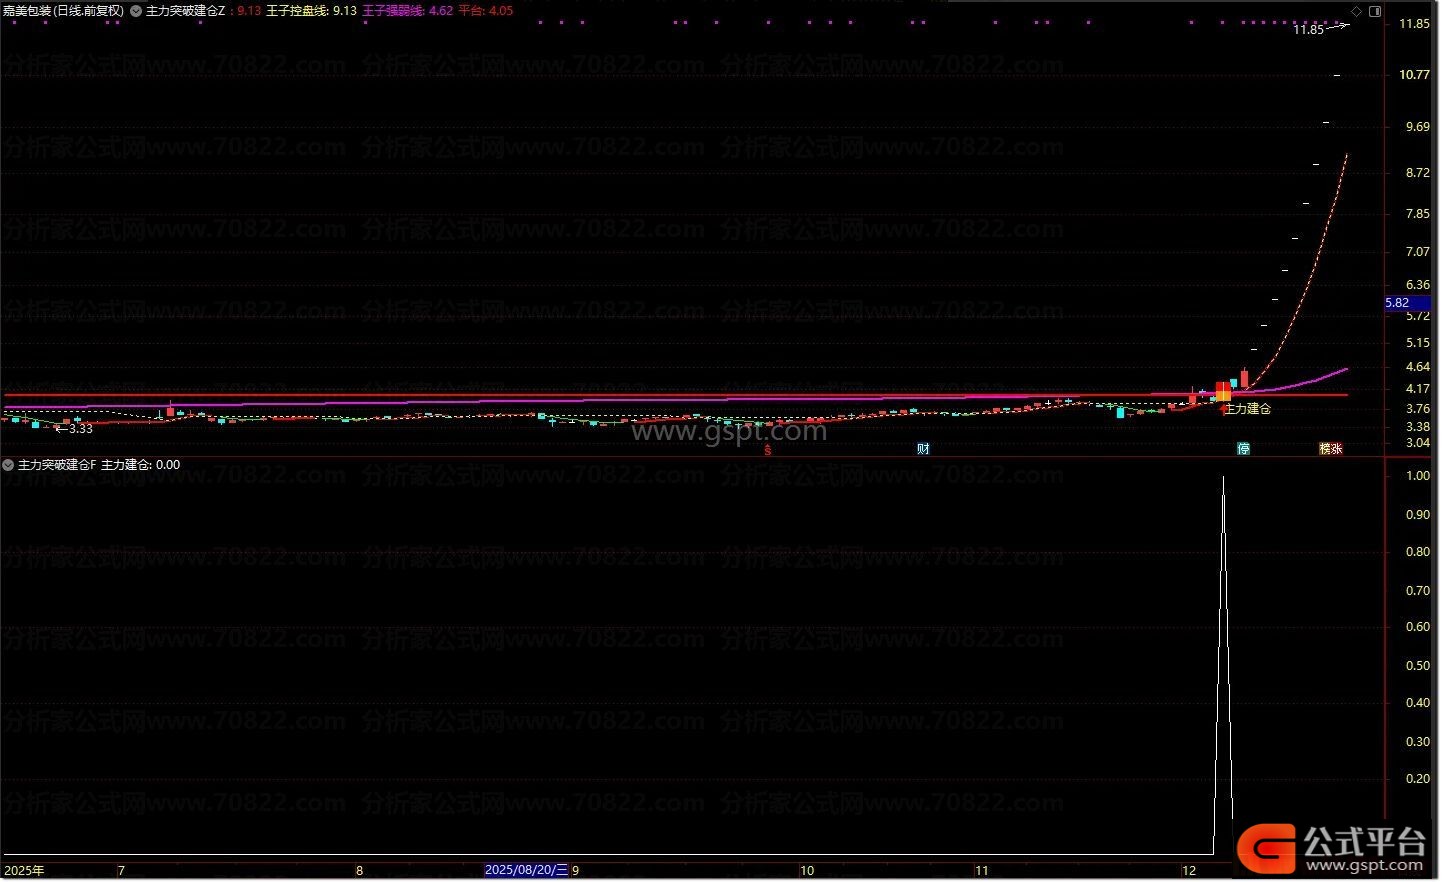This screenshot has height=882, width=1442.
Task: Click the 停 event marker icon
Action: click(x=1243, y=449)
